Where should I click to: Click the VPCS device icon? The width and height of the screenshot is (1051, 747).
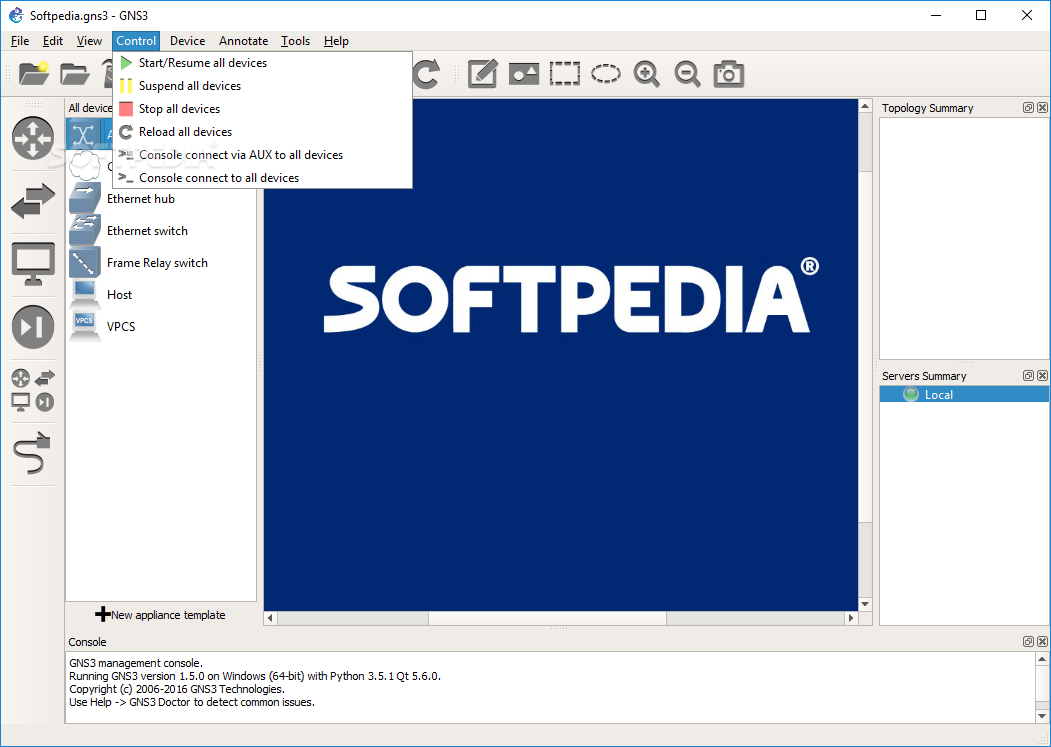tap(84, 327)
